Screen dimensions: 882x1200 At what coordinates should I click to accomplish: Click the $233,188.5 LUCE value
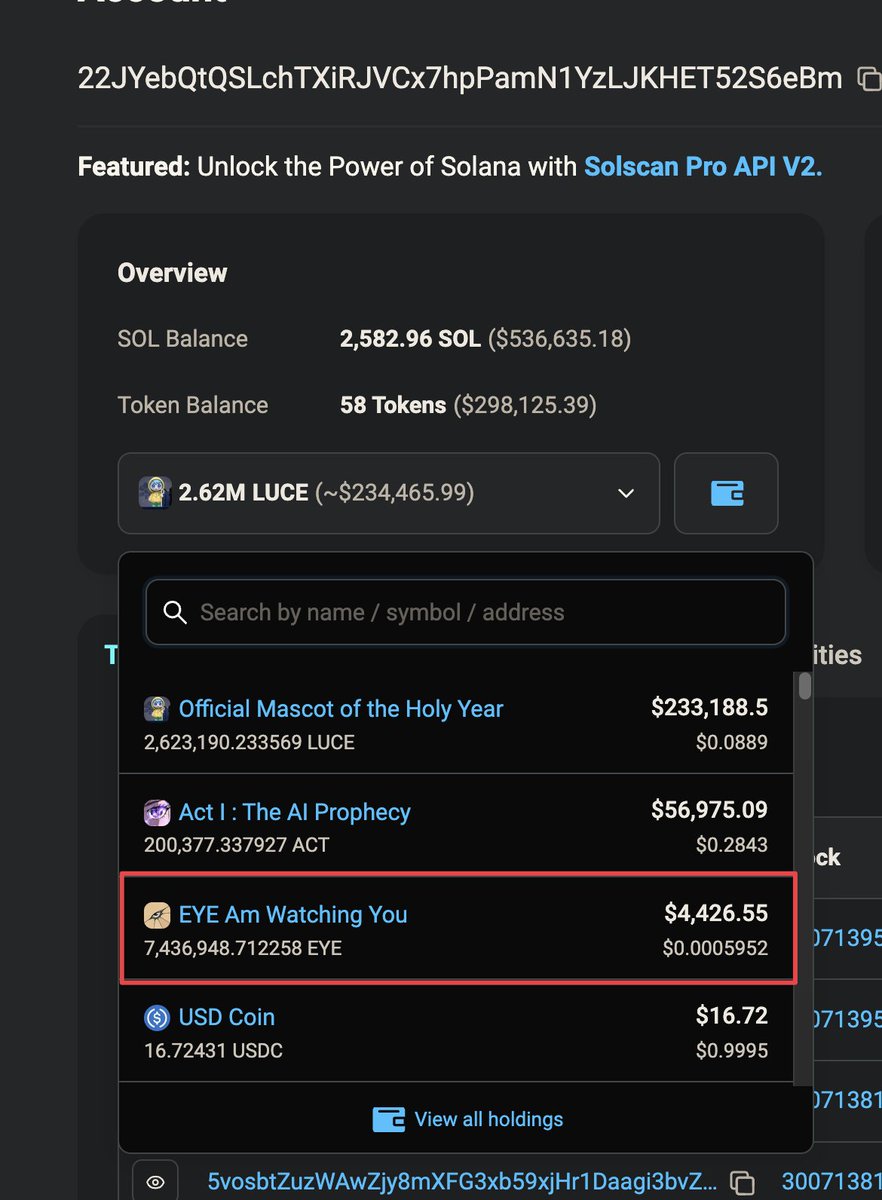point(709,708)
